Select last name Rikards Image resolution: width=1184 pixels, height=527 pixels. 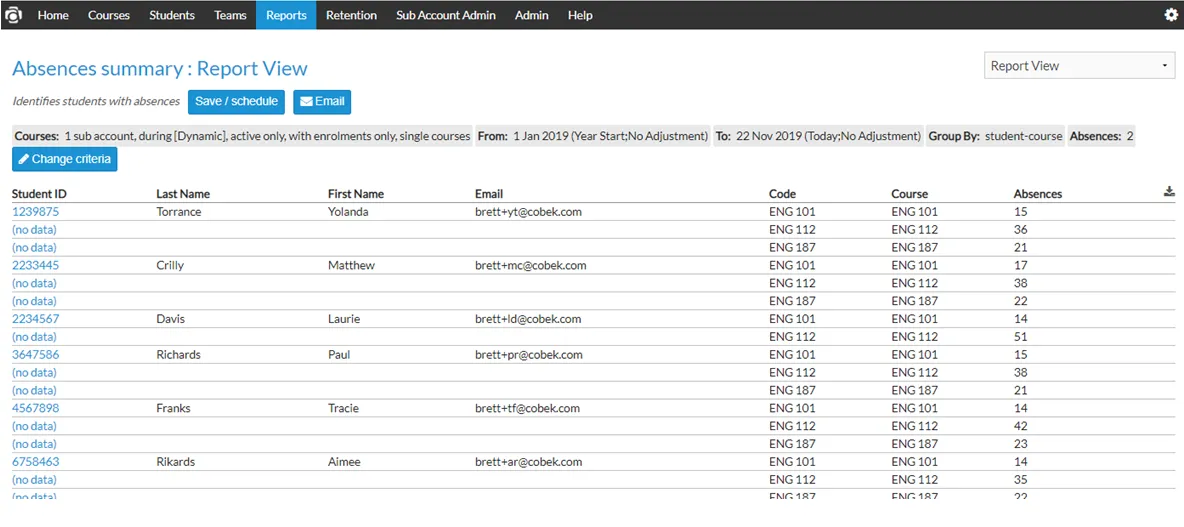(176, 462)
